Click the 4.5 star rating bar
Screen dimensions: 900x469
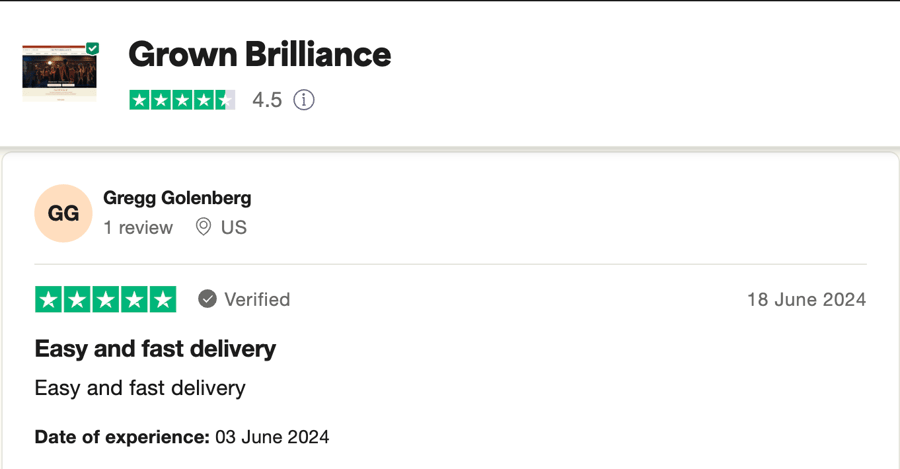[182, 100]
